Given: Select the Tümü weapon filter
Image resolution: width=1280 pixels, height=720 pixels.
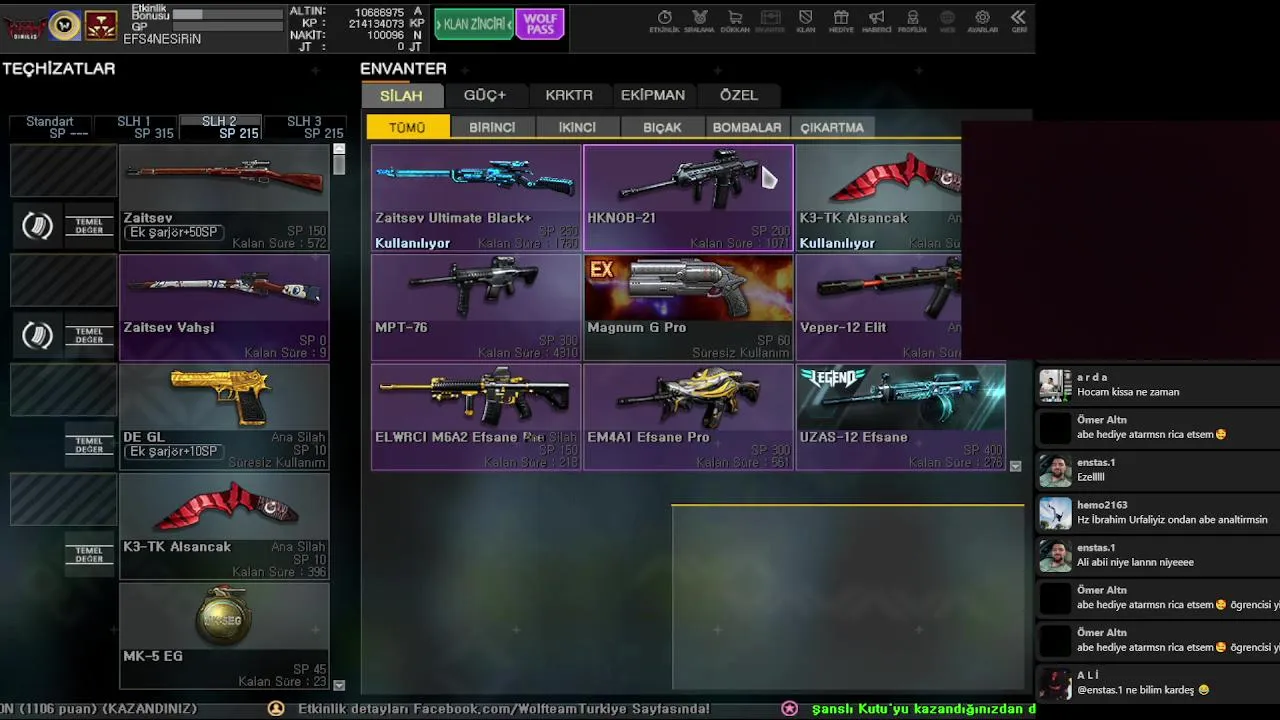Looking at the screenshot, I should click(x=407, y=127).
